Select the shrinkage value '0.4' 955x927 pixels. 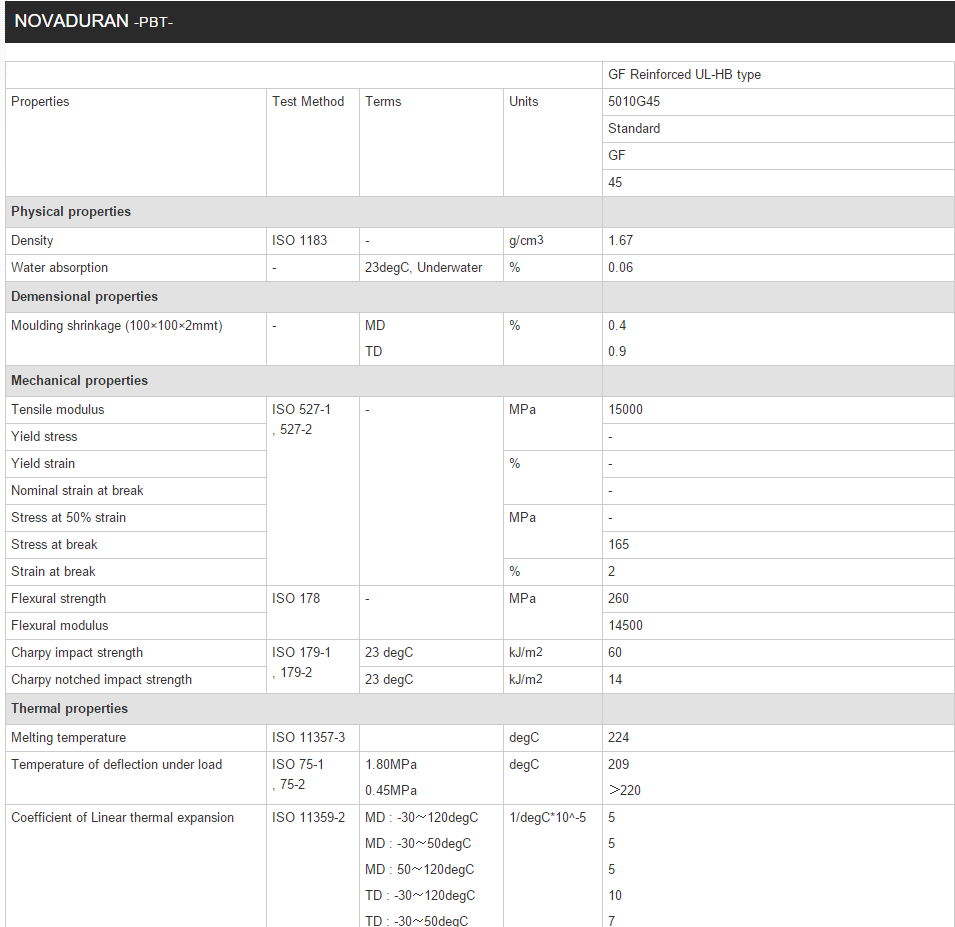[617, 325]
